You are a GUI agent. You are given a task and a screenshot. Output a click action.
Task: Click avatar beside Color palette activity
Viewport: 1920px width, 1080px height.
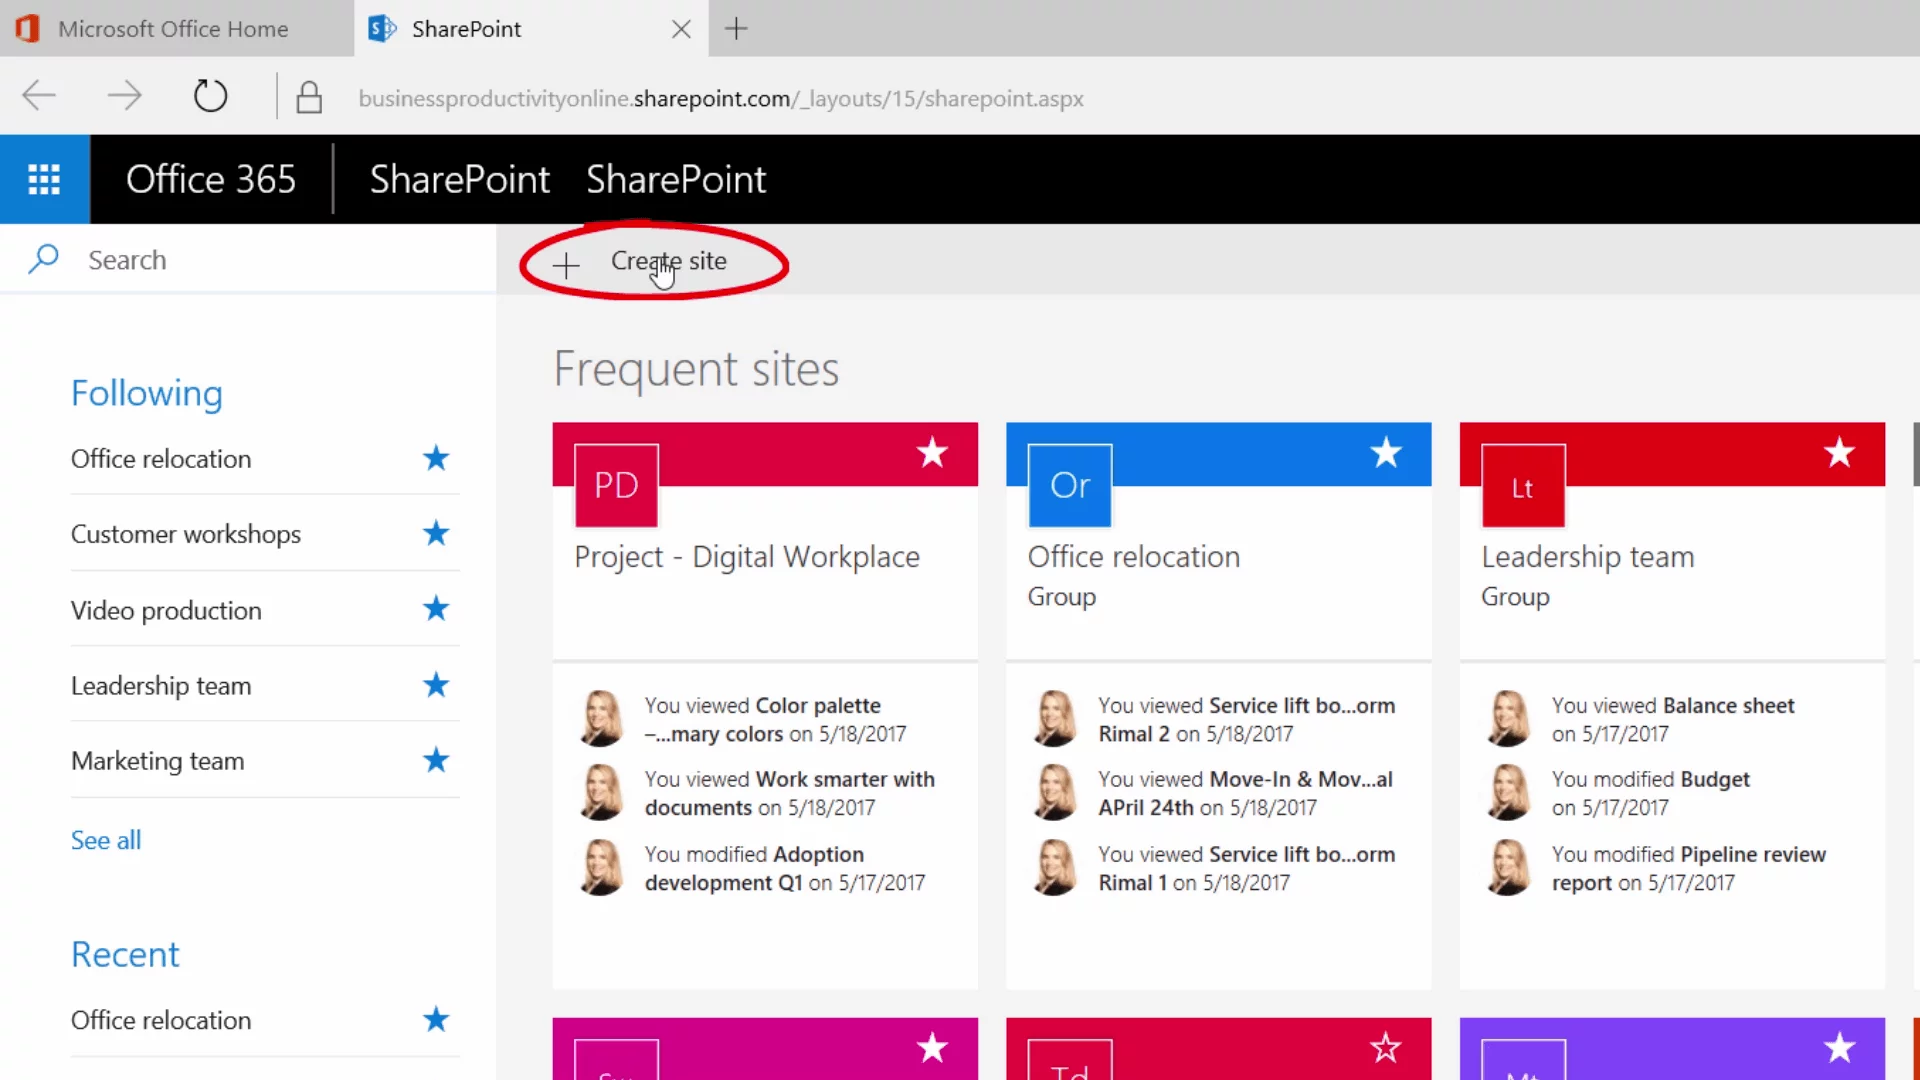point(602,718)
